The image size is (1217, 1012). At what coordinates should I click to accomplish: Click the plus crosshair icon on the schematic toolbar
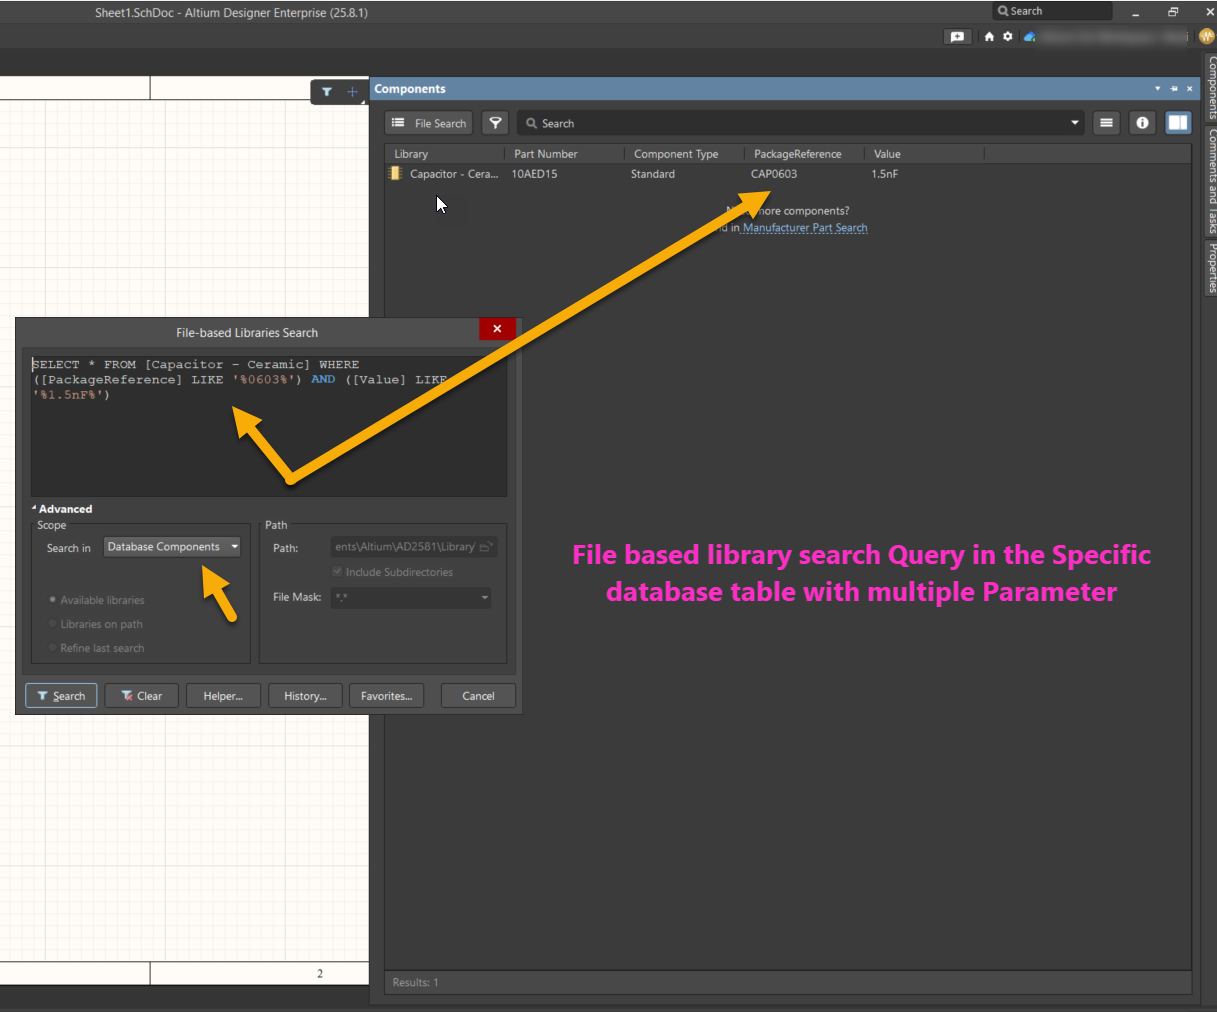click(352, 92)
